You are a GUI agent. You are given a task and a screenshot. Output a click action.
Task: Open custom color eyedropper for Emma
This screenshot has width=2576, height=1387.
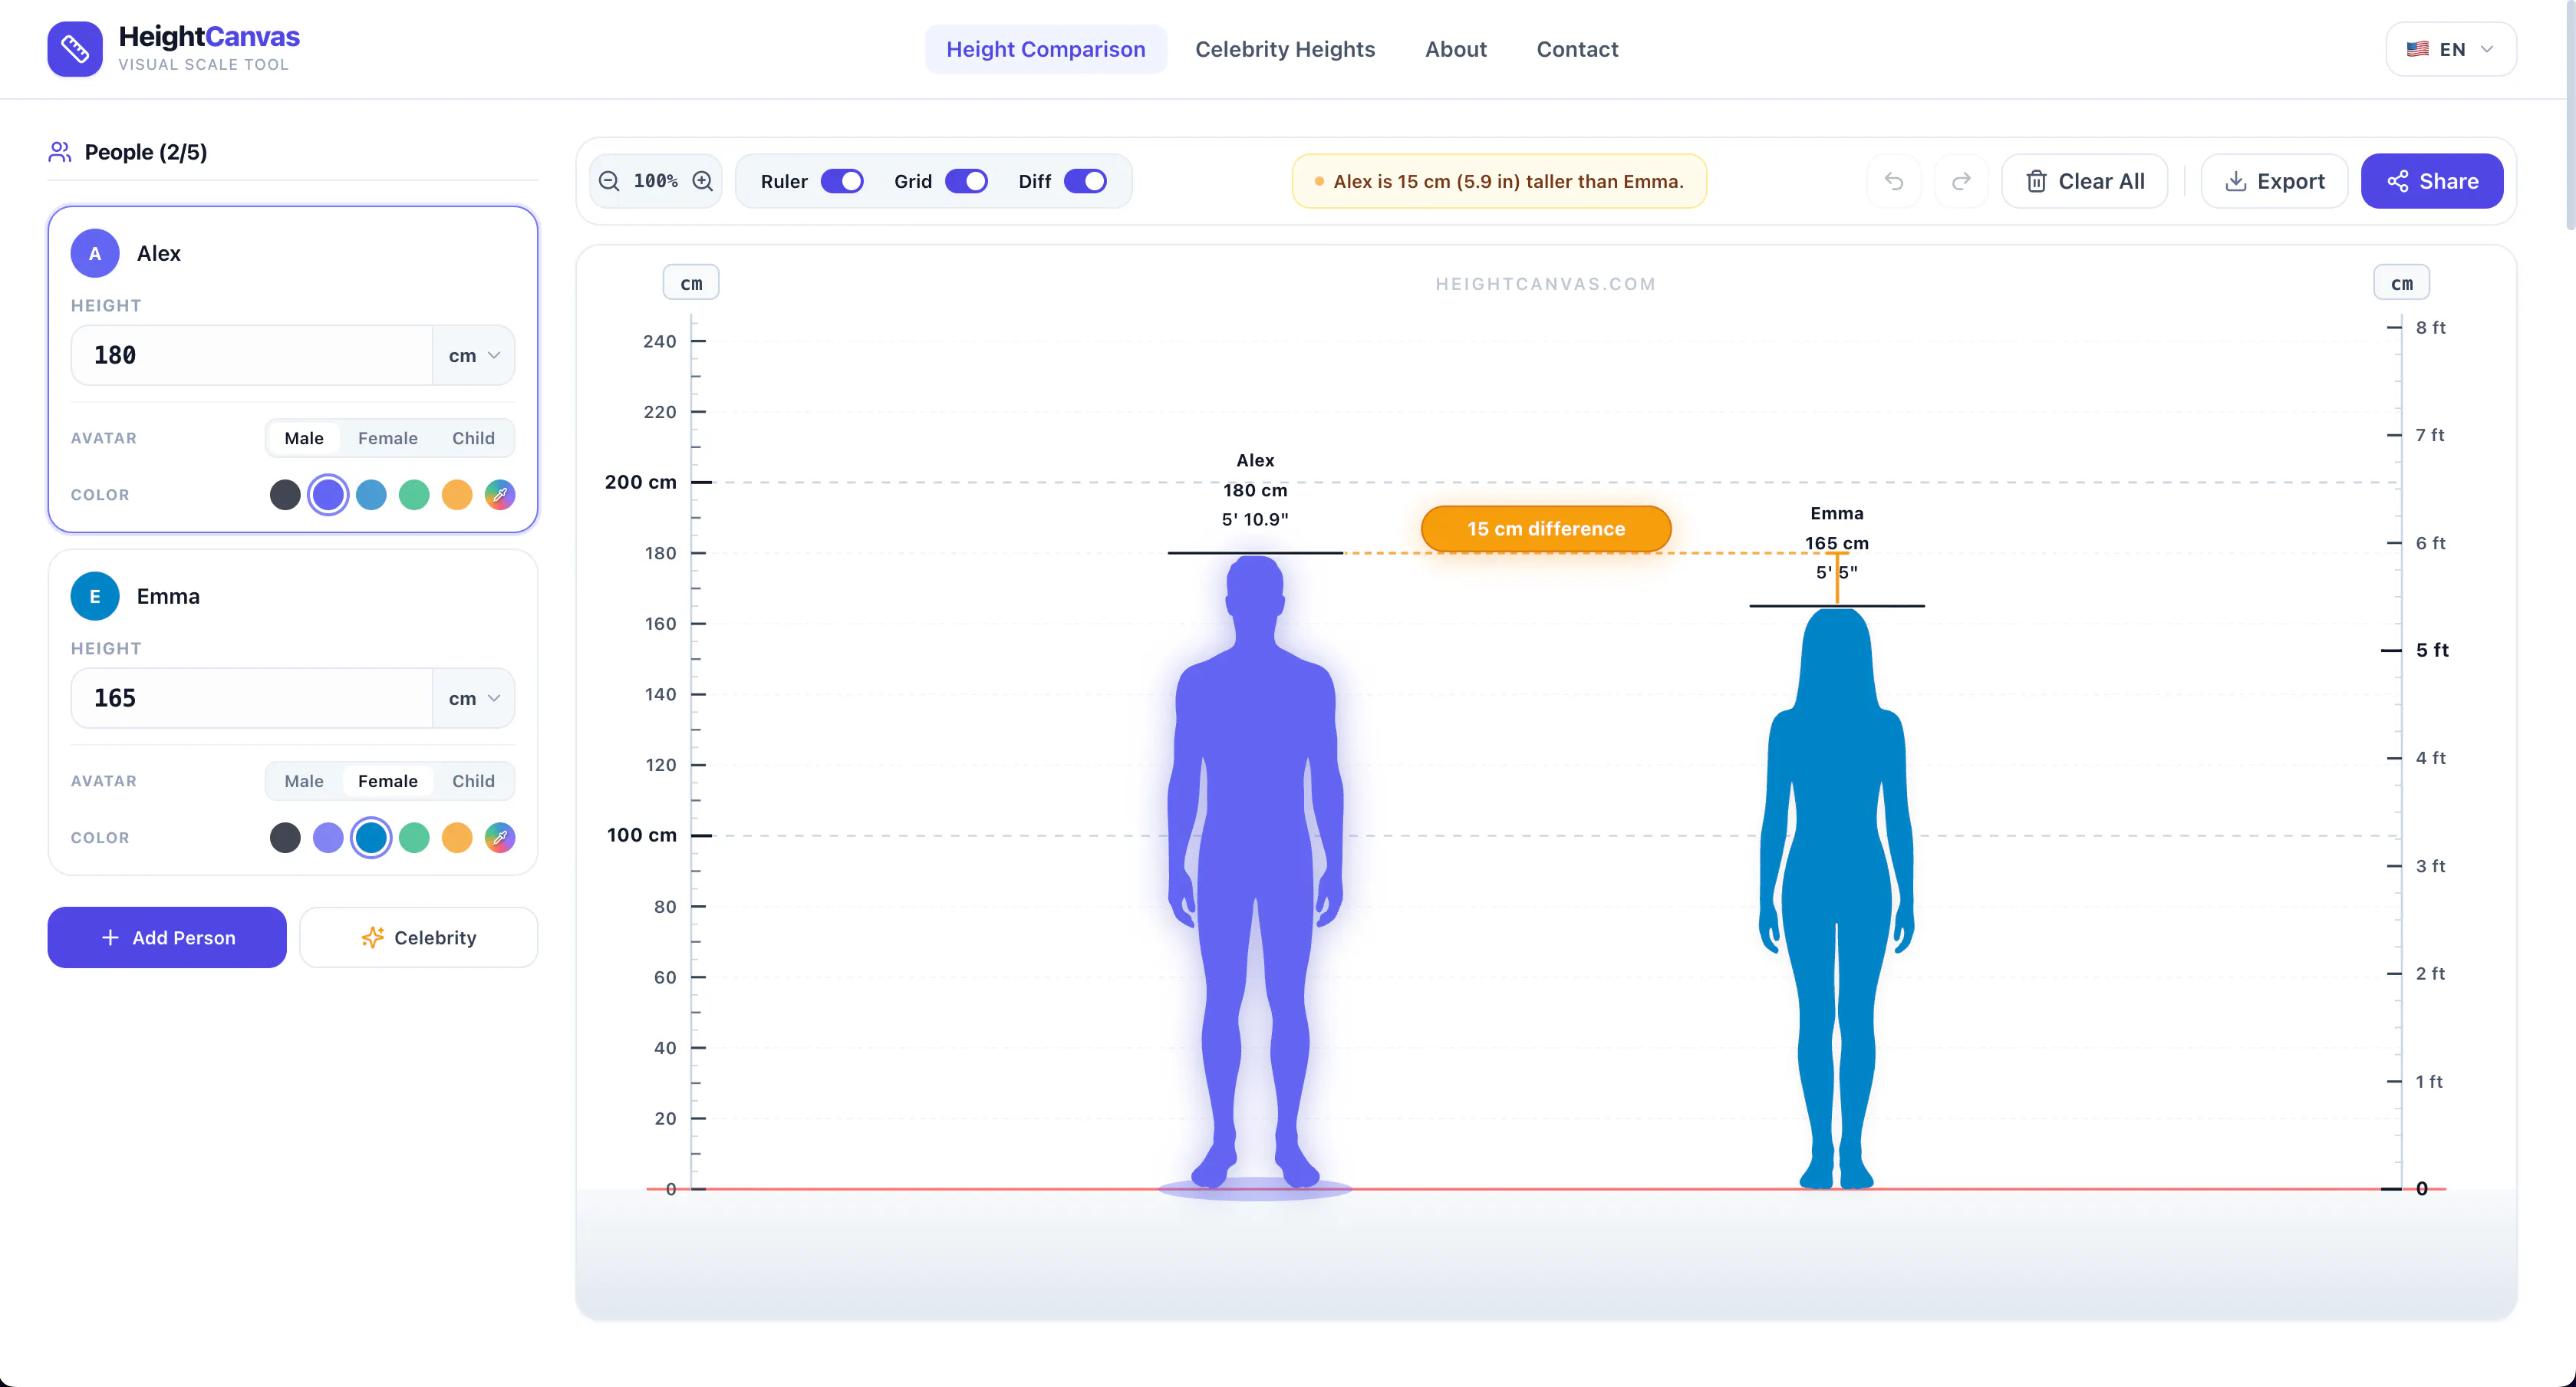pyautogui.click(x=500, y=838)
